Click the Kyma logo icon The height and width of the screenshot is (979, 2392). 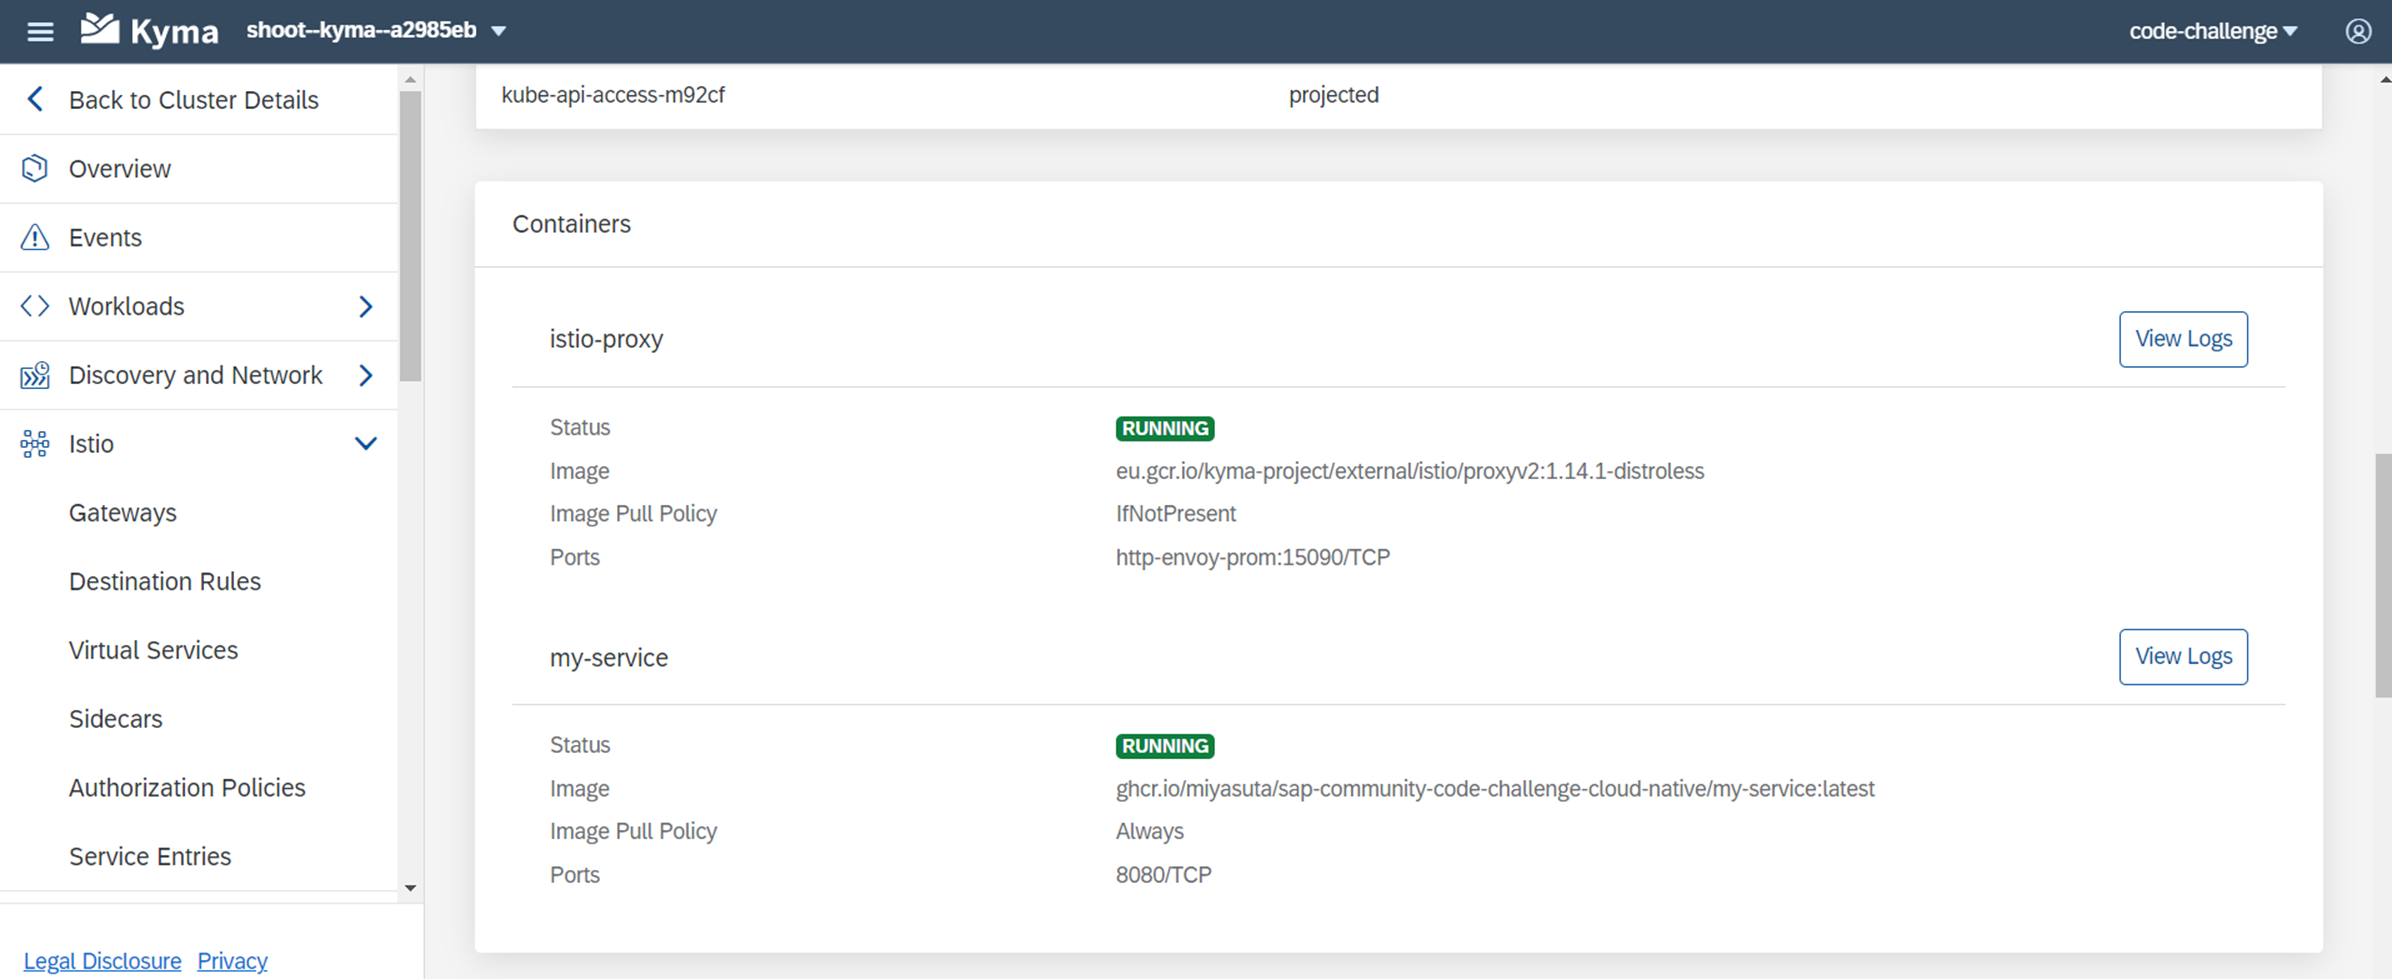tap(100, 29)
